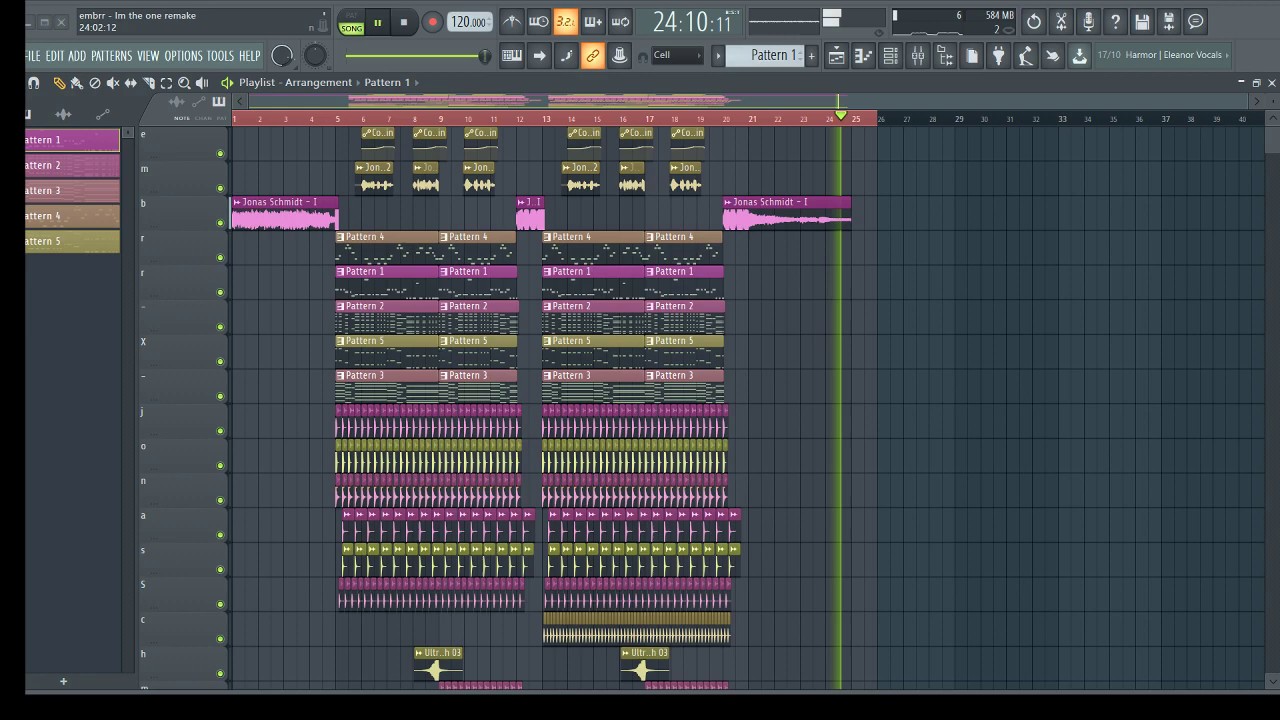
Task: Click the Save project floppy icon
Action: pos(1142,21)
